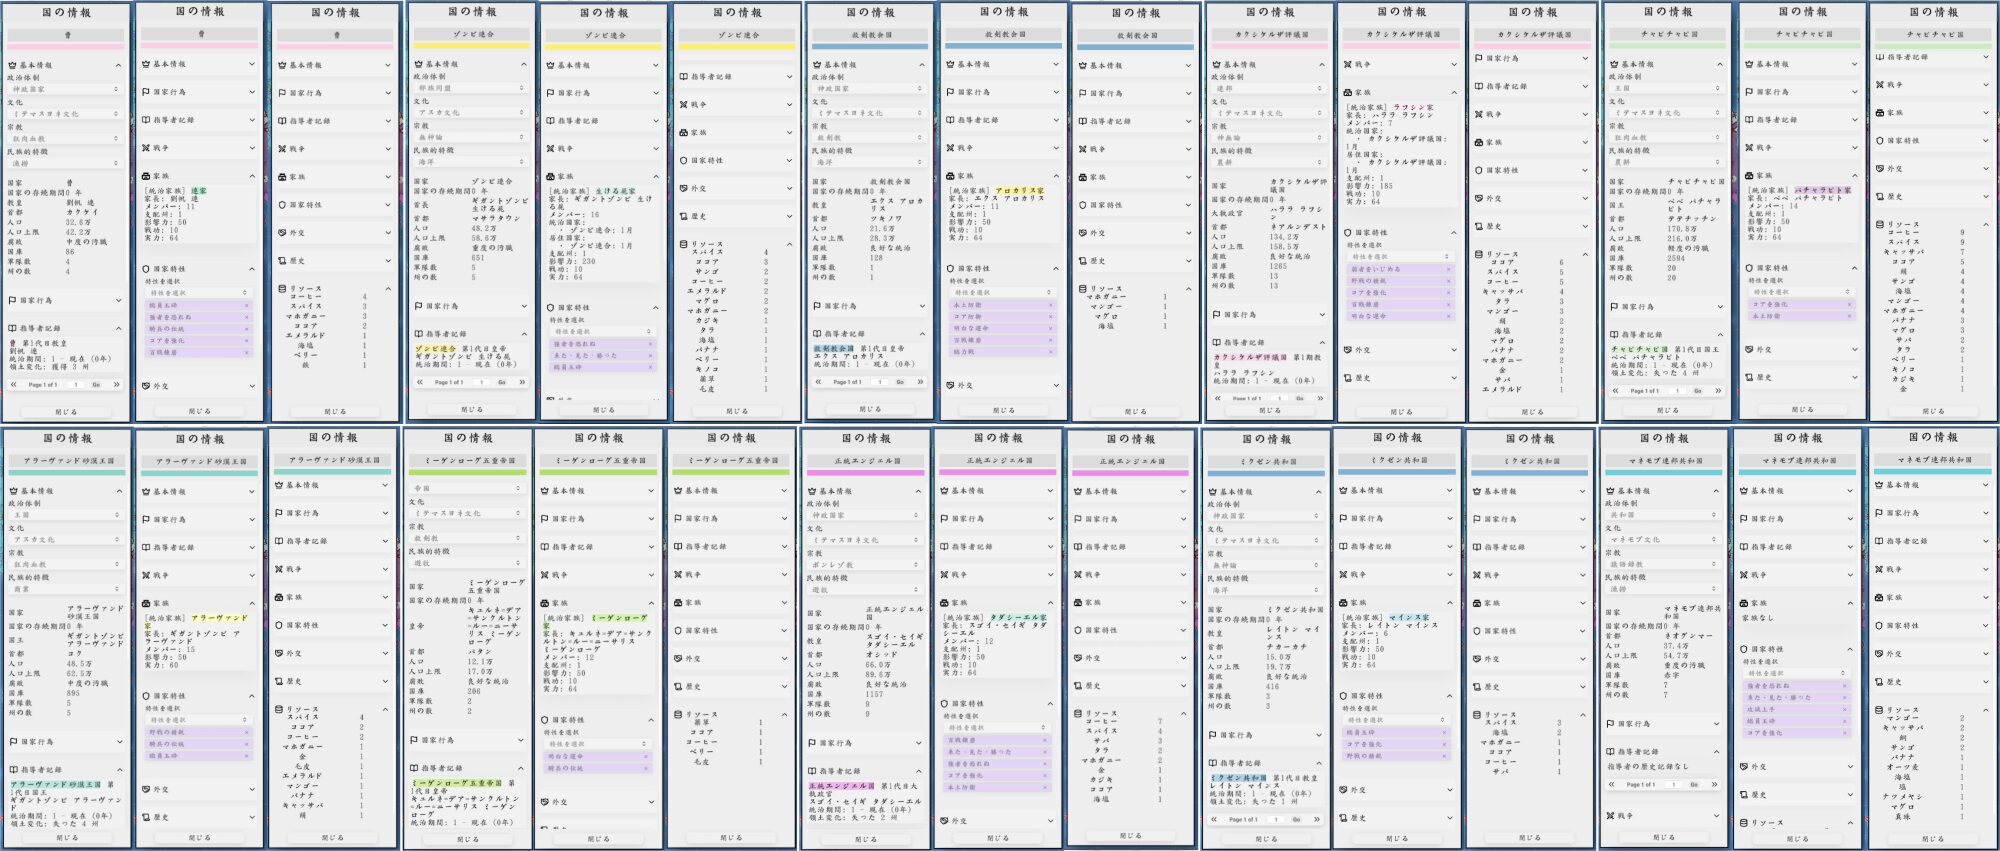Click book icon of expanded 指導者記録 in カクシケルザ評議国 panel
The width and height of the screenshot is (2000, 851).
point(1216,342)
